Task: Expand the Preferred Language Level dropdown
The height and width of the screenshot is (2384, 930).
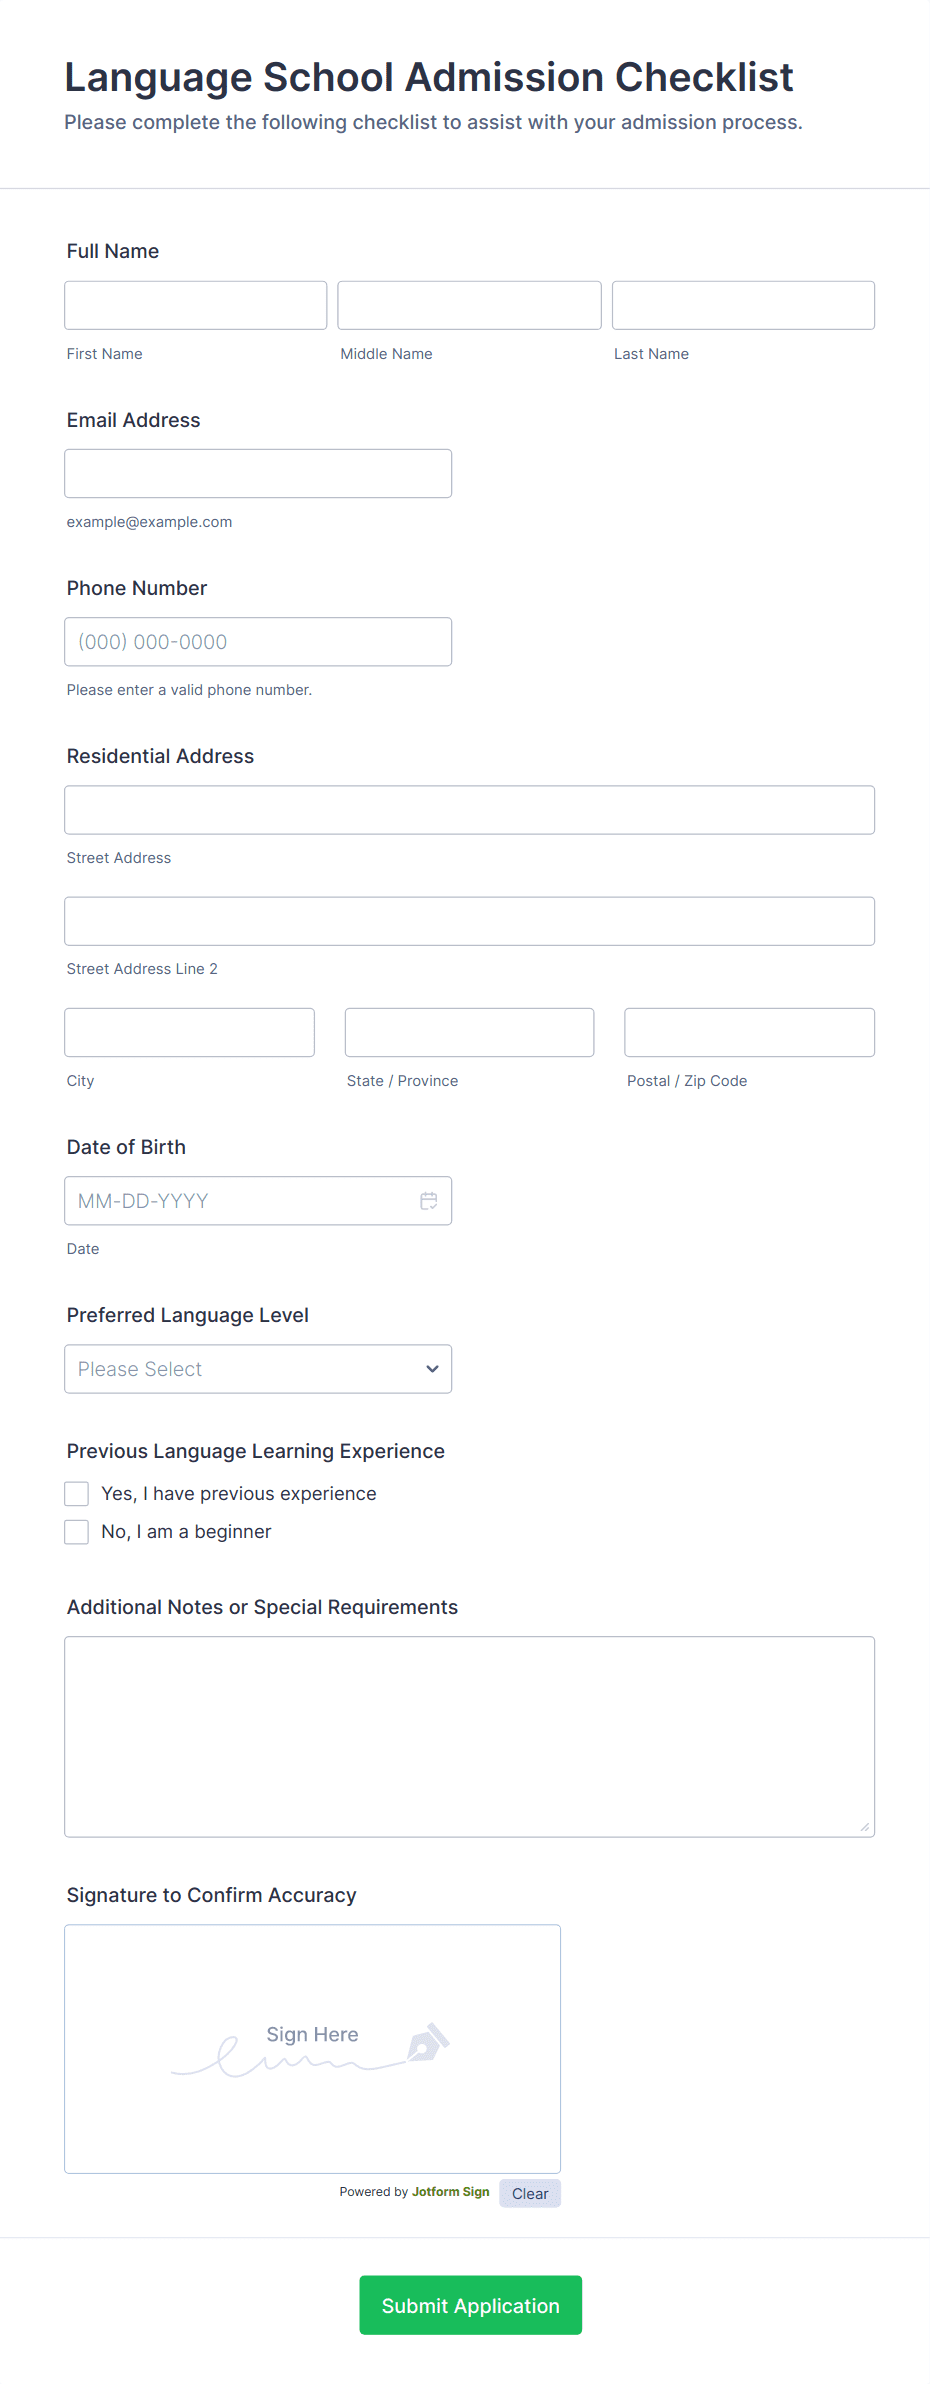Action: pos(258,1369)
